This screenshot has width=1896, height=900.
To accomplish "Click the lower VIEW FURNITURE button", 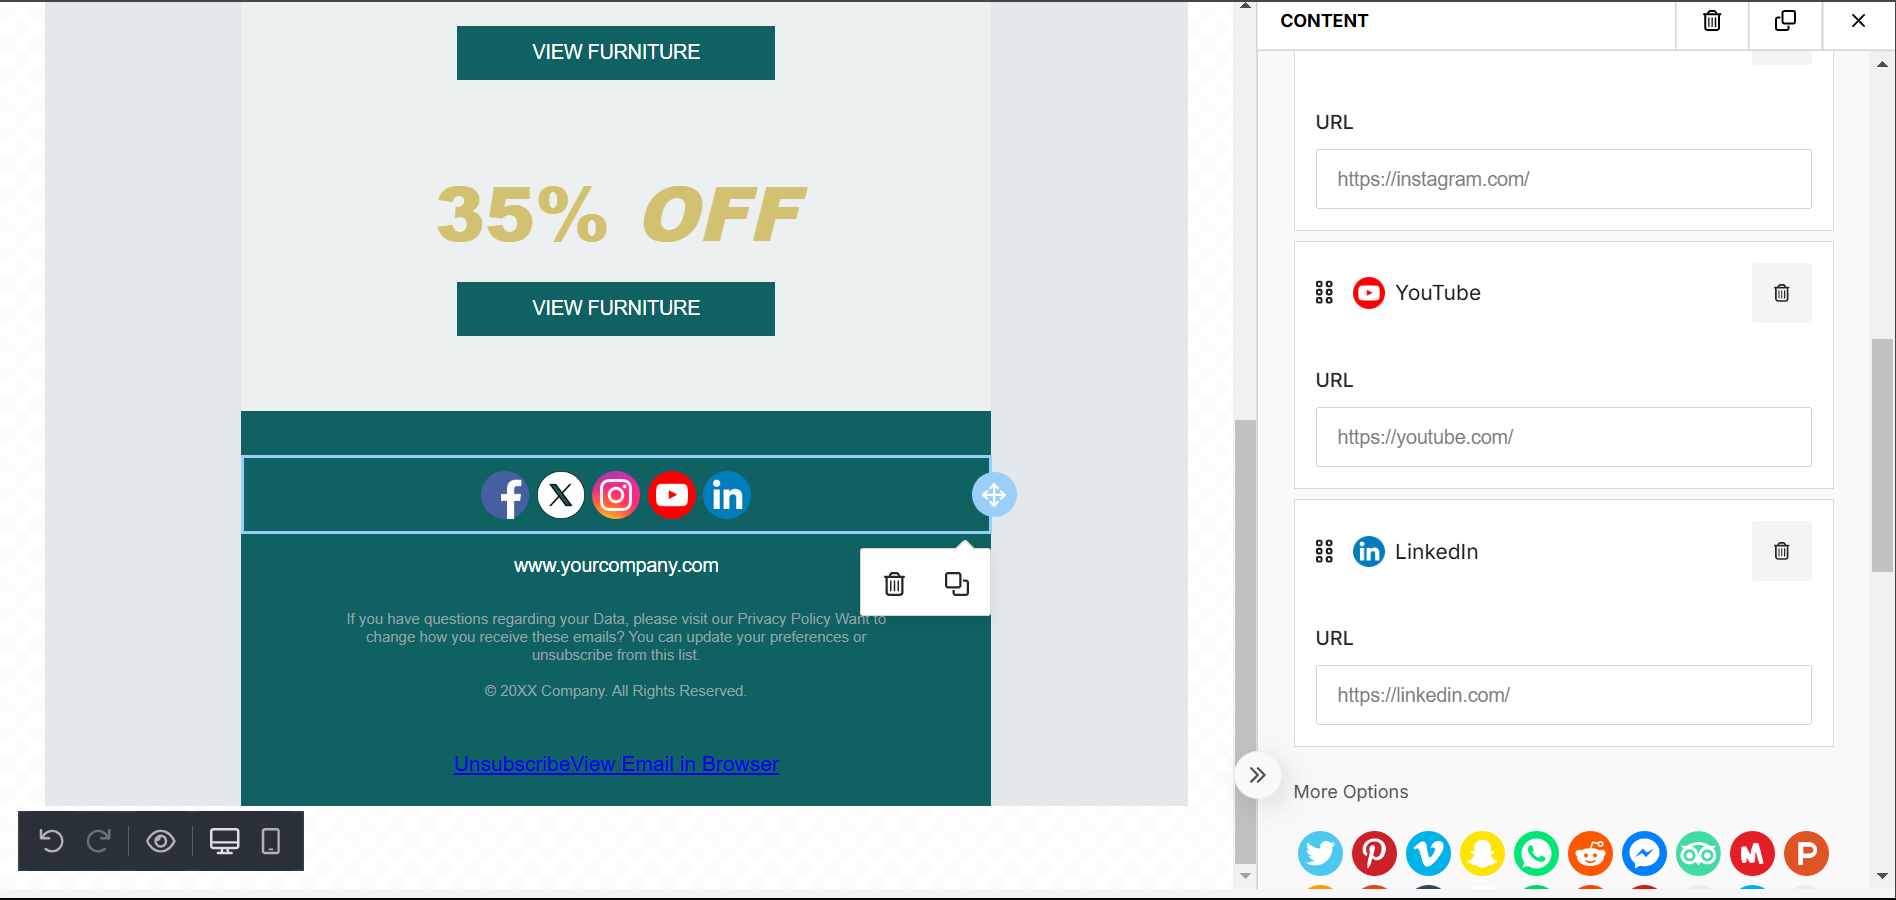I will click(616, 309).
